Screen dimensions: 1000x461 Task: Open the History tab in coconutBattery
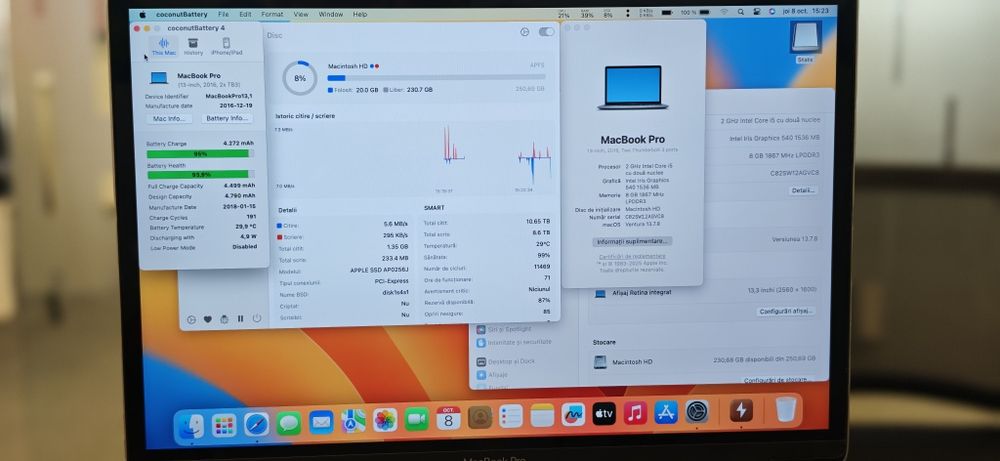[x=193, y=47]
